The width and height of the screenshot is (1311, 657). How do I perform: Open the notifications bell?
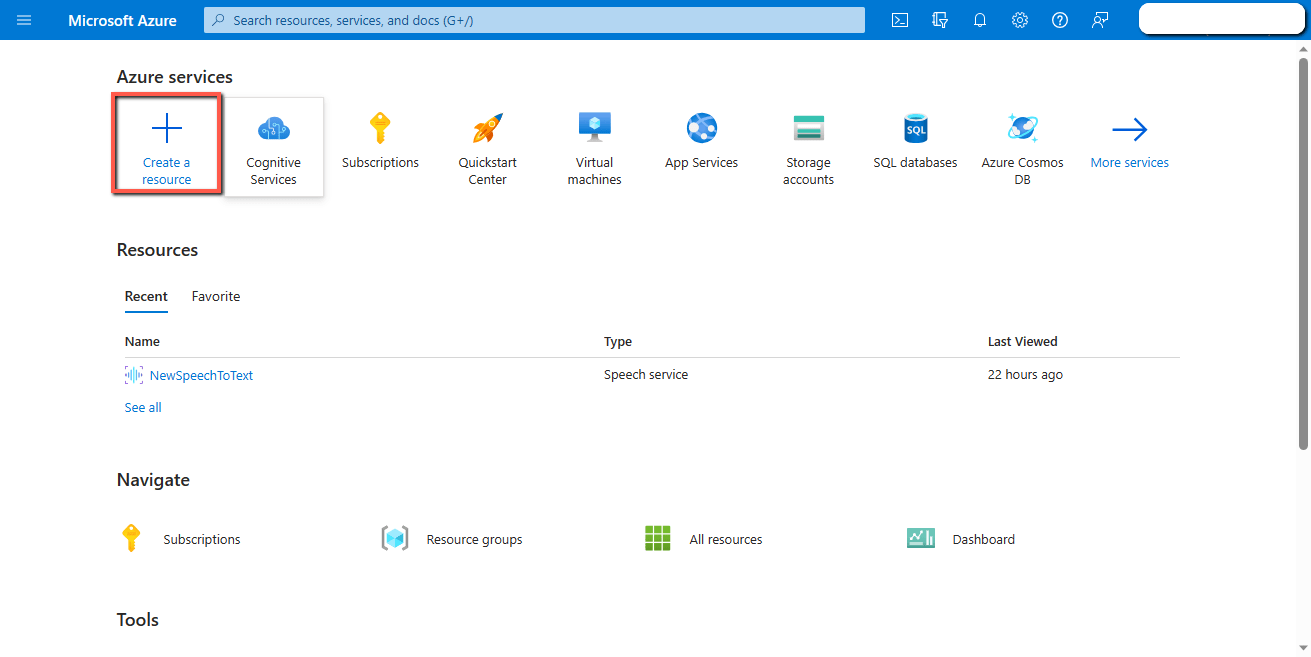pyautogui.click(x=980, y=20)
